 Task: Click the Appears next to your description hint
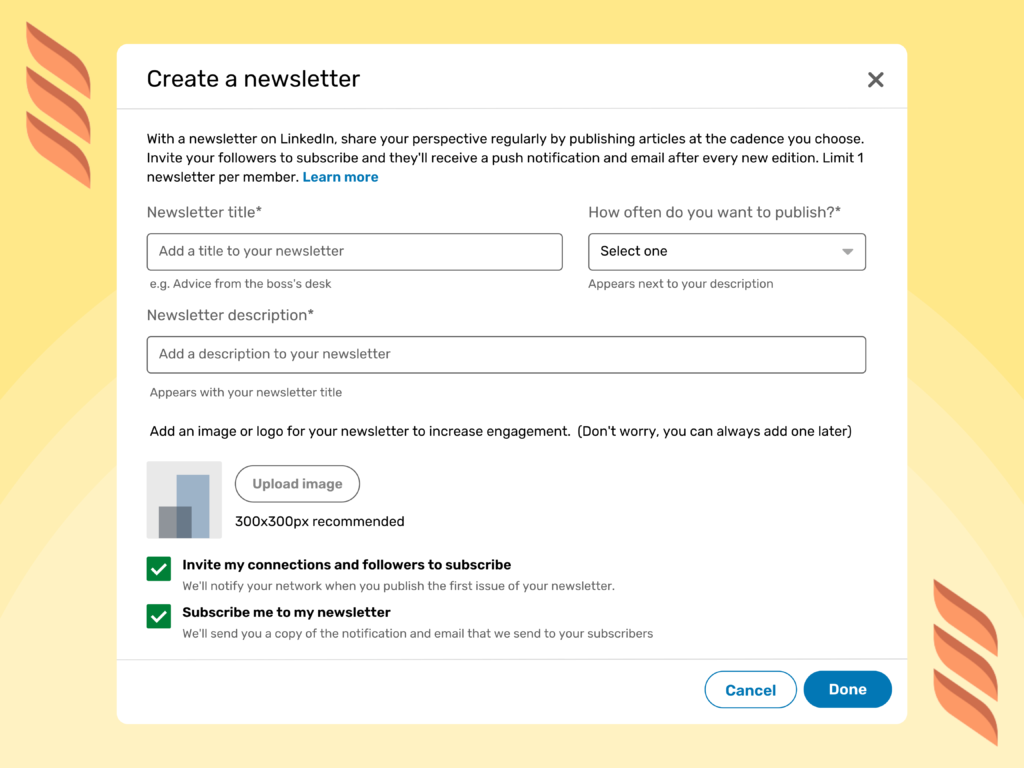680,283
